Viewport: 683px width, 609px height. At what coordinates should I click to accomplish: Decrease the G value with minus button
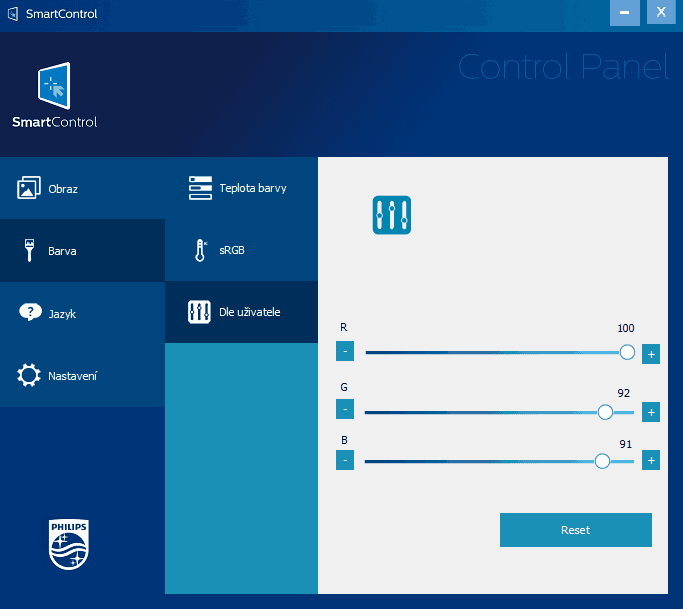pyautogui.click(x=345, y=409)
